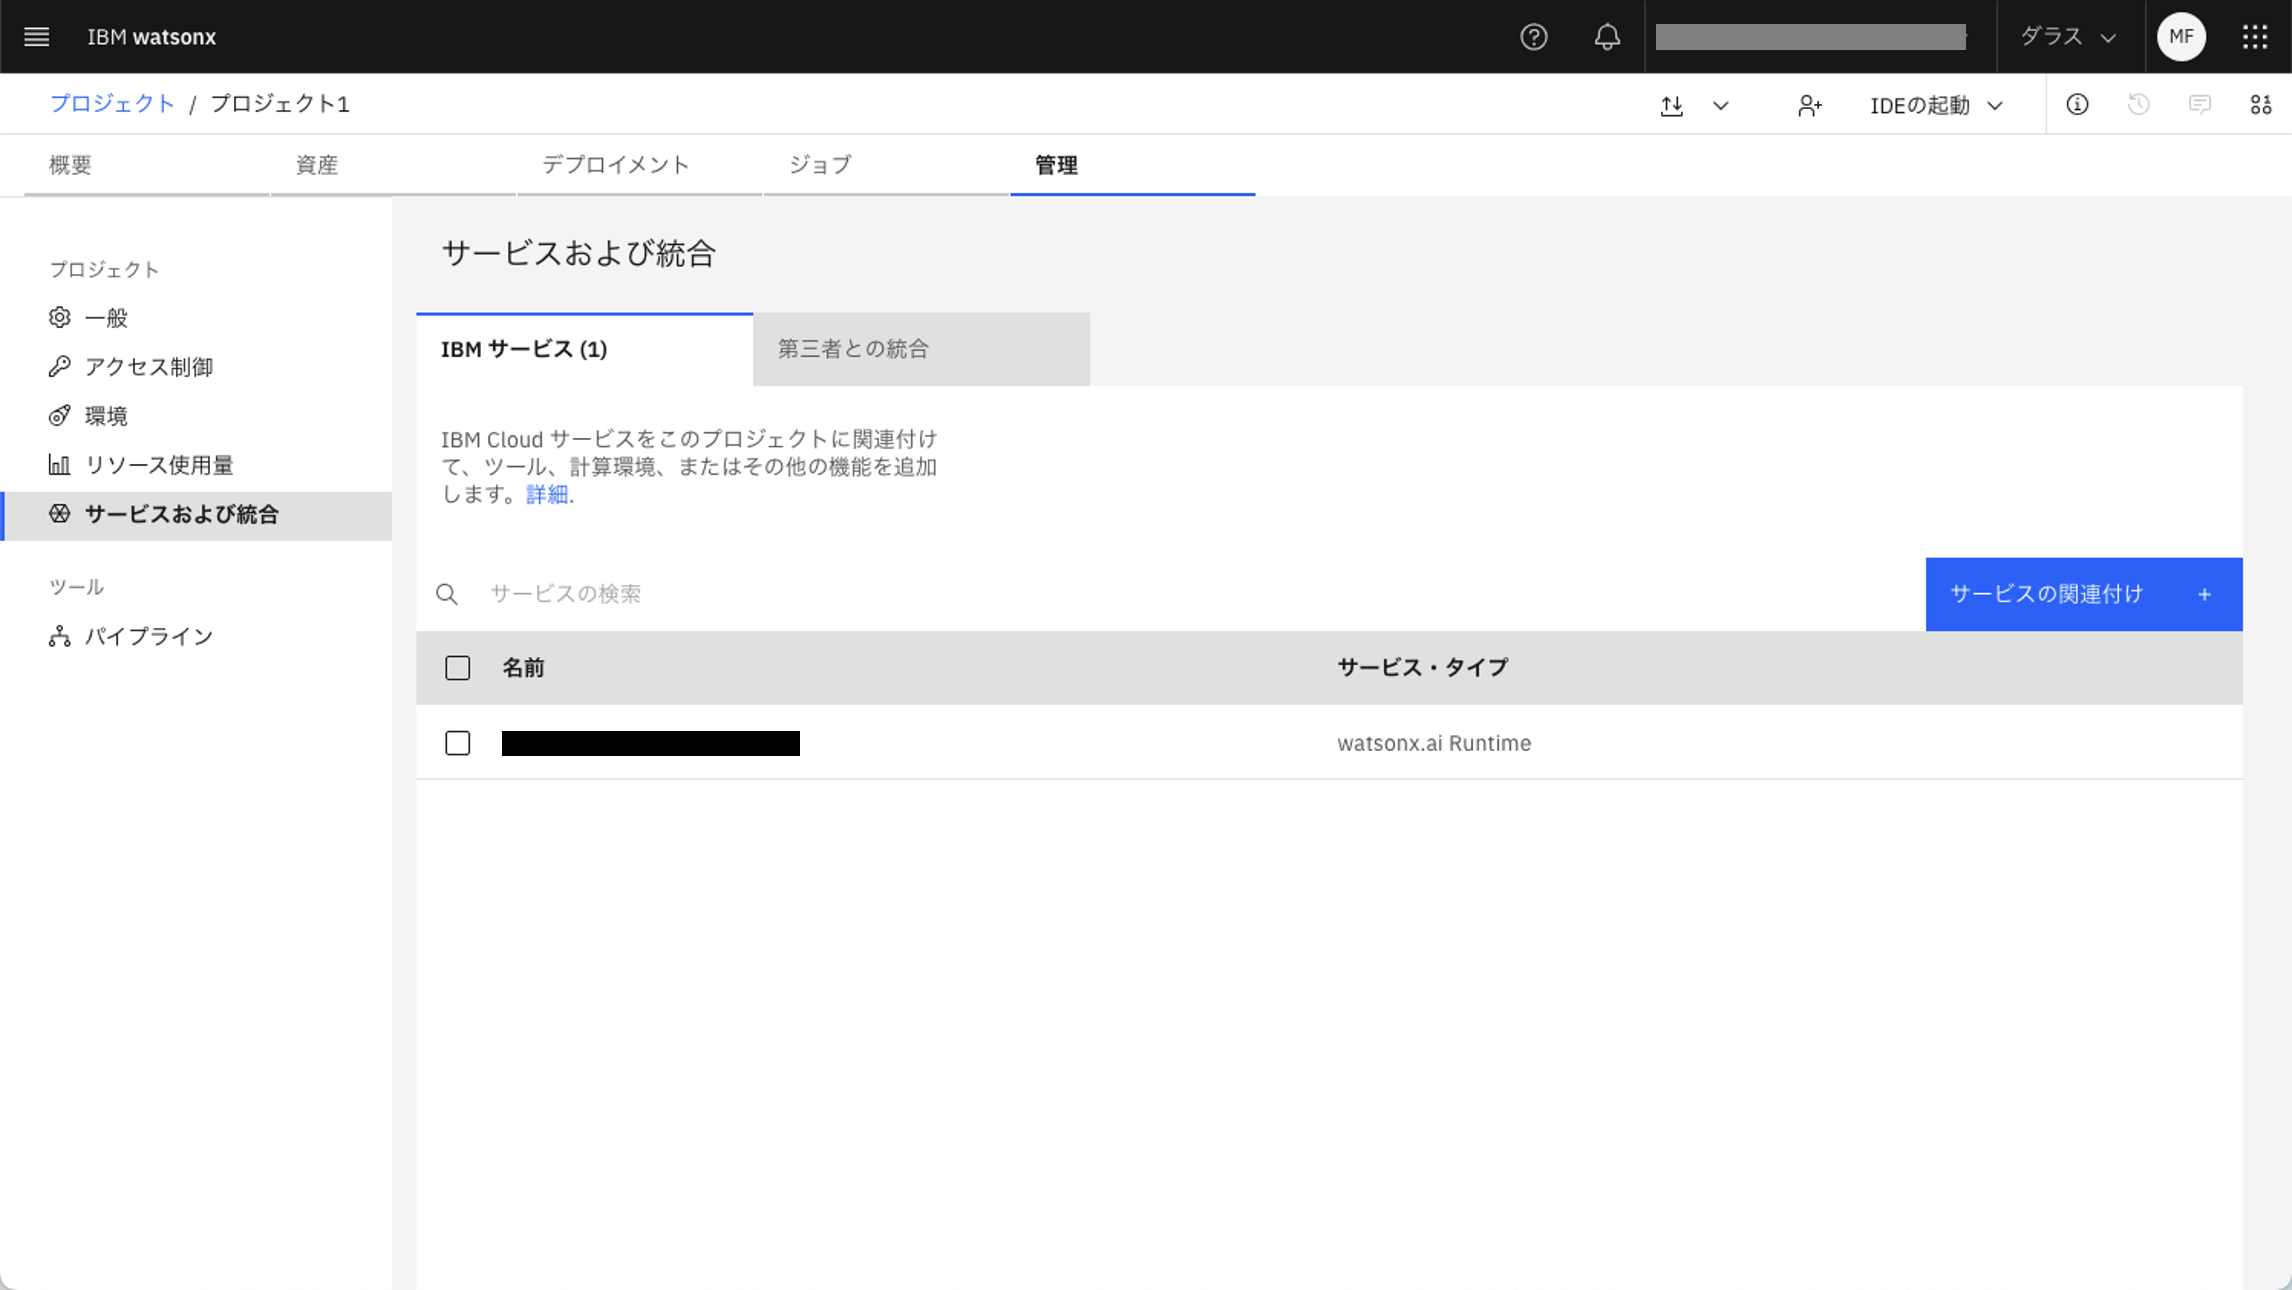Open the notifications bell
Screen dimensions: 2292x1290
[1606, 37]
